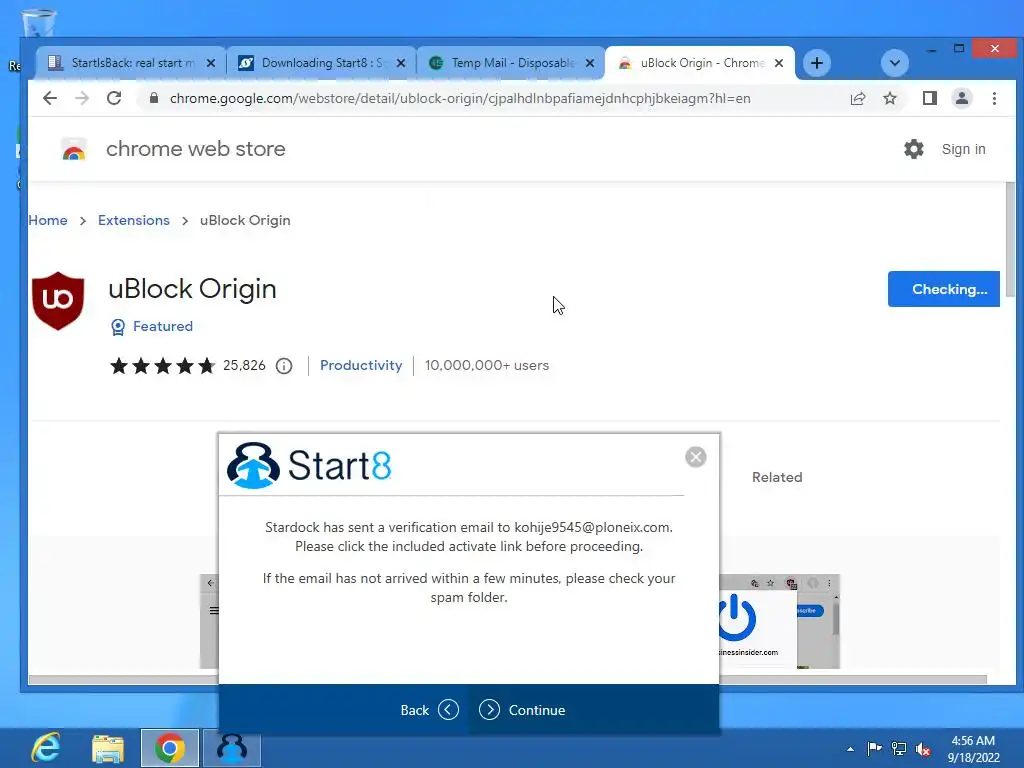
Task: Open a new tab with the plus button
Action: coord(816,63)
